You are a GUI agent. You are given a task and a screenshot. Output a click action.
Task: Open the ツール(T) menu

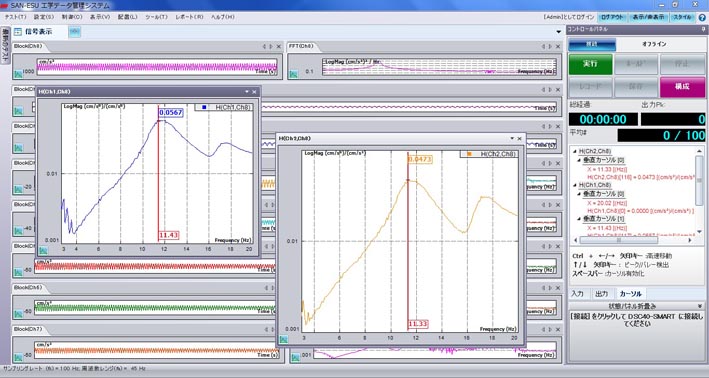point(156,17)
